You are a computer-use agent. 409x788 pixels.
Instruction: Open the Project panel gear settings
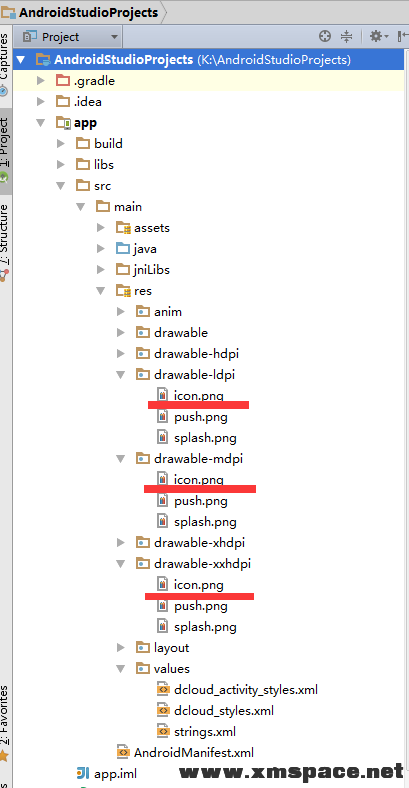(379, 36)
